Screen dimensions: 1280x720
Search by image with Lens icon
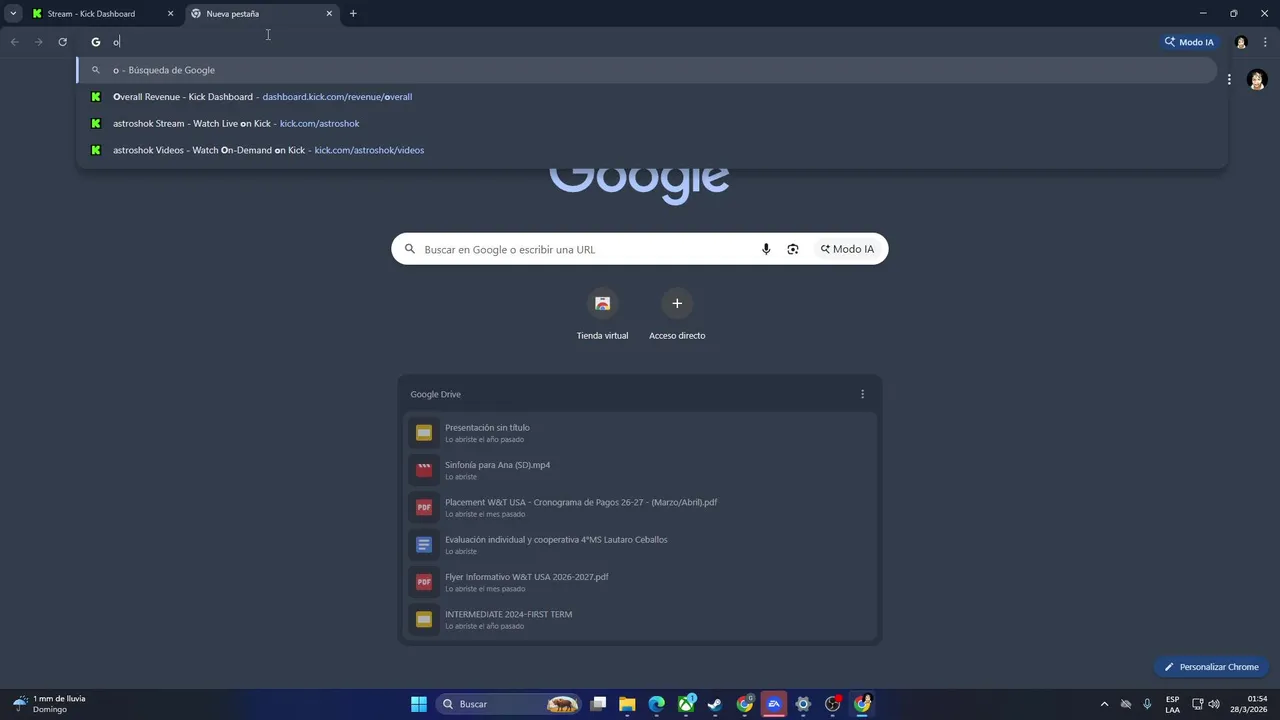793,249
